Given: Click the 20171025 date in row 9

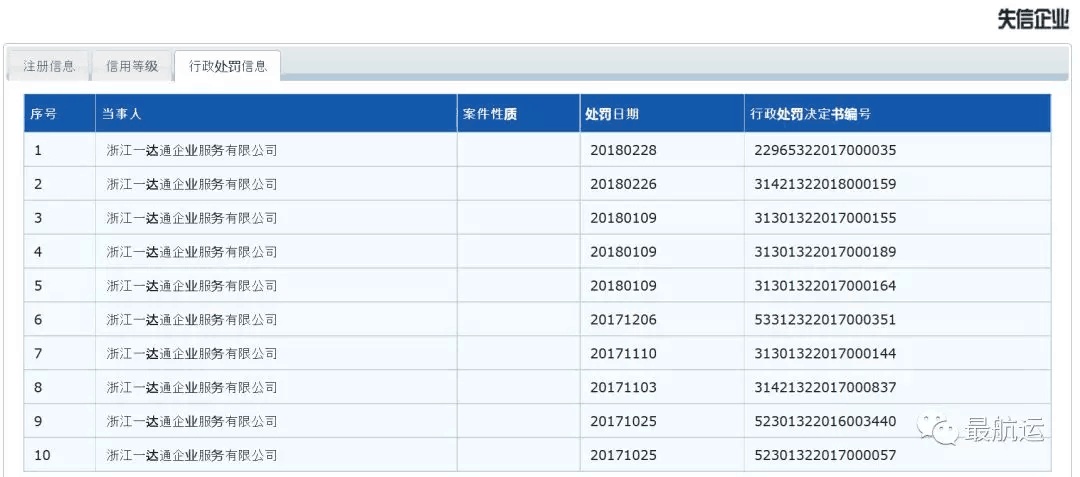Looking at the screenshot, I should click(x=623, y=421).
